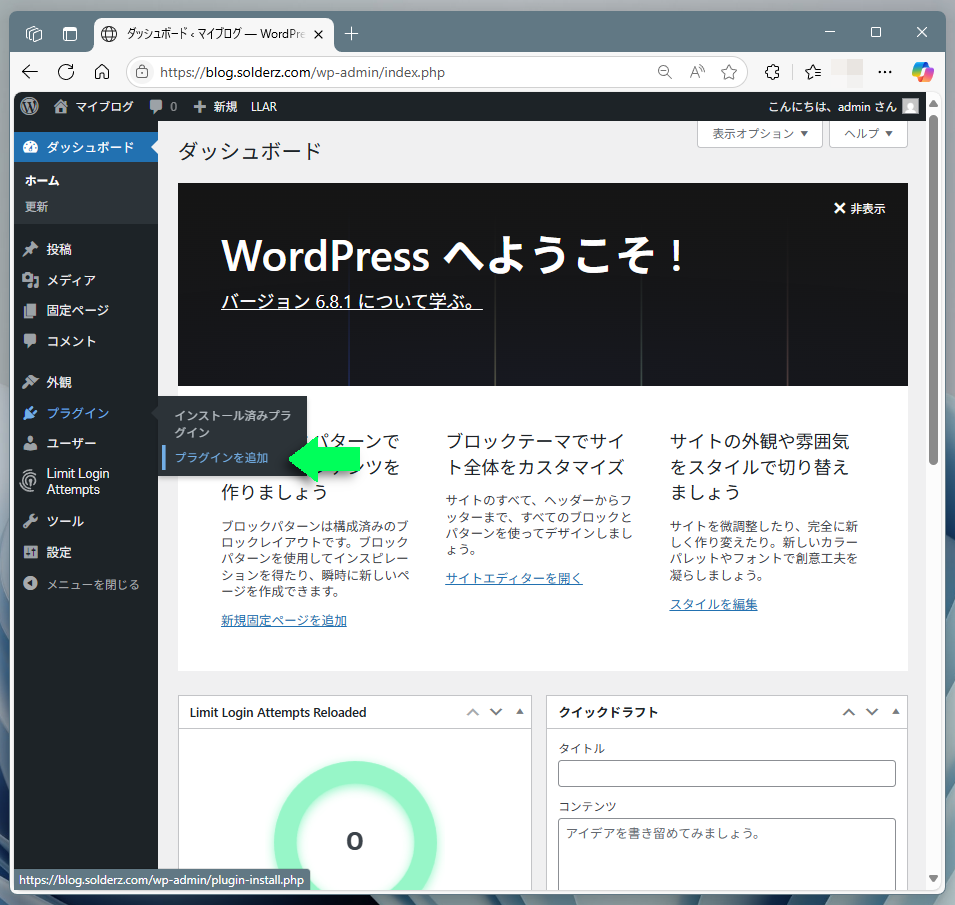Viewport: 955px width, 905px height.
Task: Open the ヘルプ dropdown tab
Action: point(868,133)
